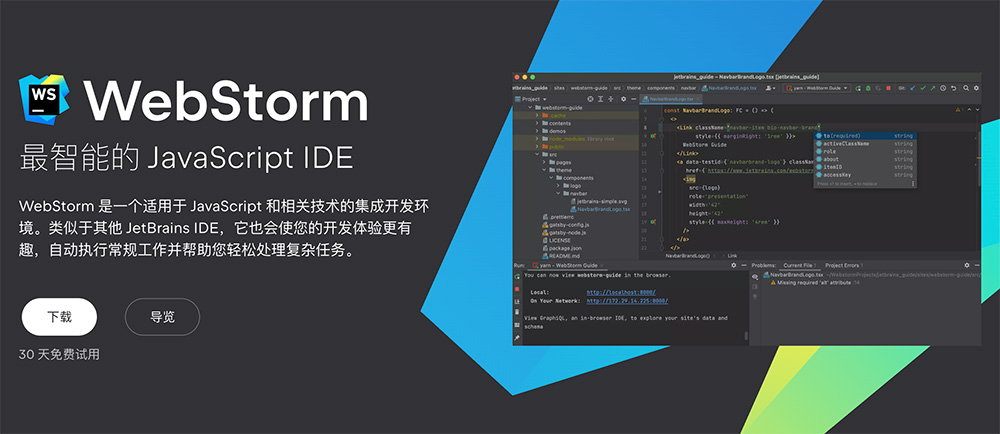This screenshot has width=1000, height=434.
Task: Click the red stop icon in top toolbar
Action: click(x=888, y=88)
